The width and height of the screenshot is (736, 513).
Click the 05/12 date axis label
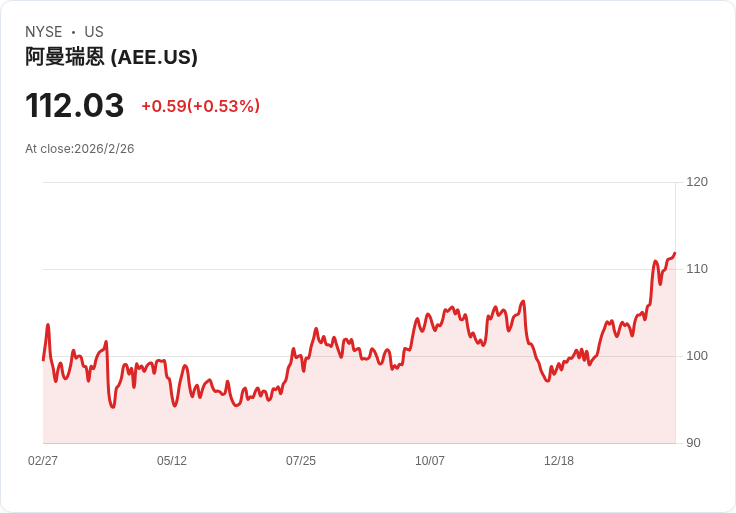(x=172, y=460)
